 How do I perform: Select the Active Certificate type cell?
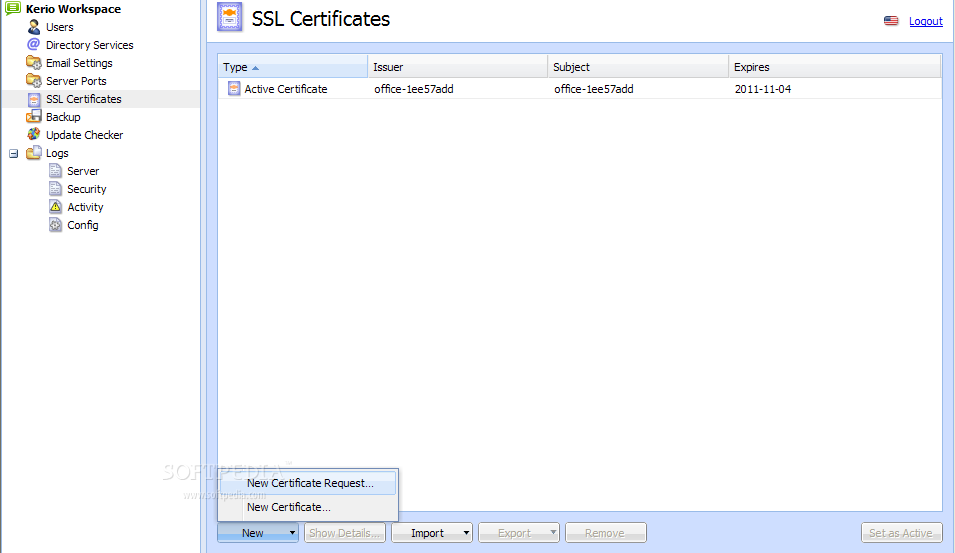click(286, 89)
